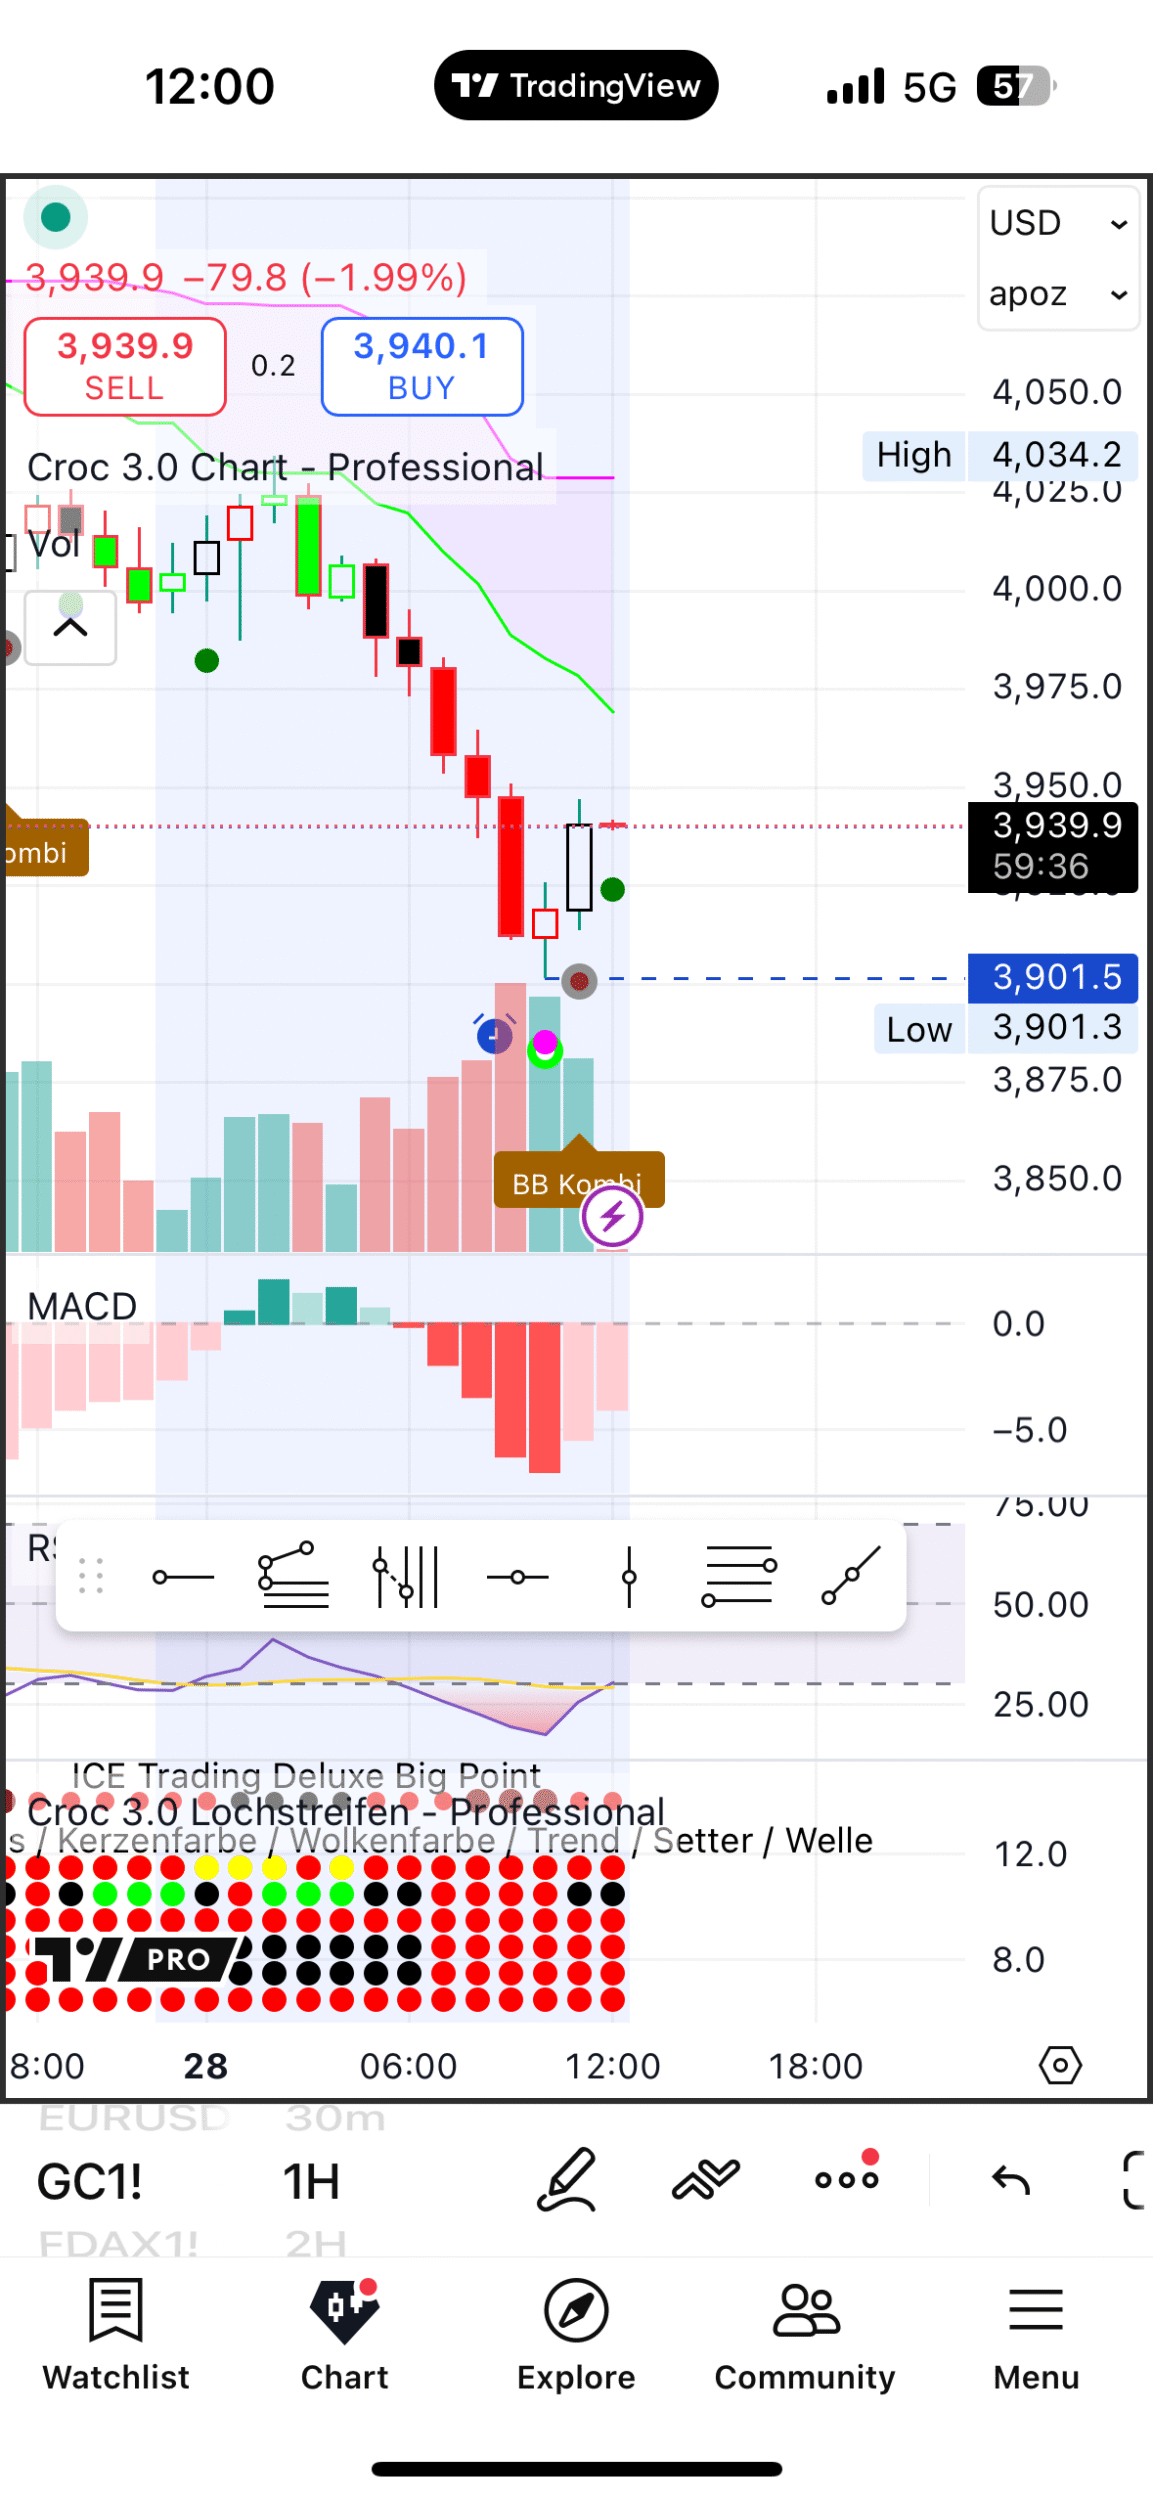
Task: Tap the purple lightning bolt icon
Action: click(x=612, y=1217)
